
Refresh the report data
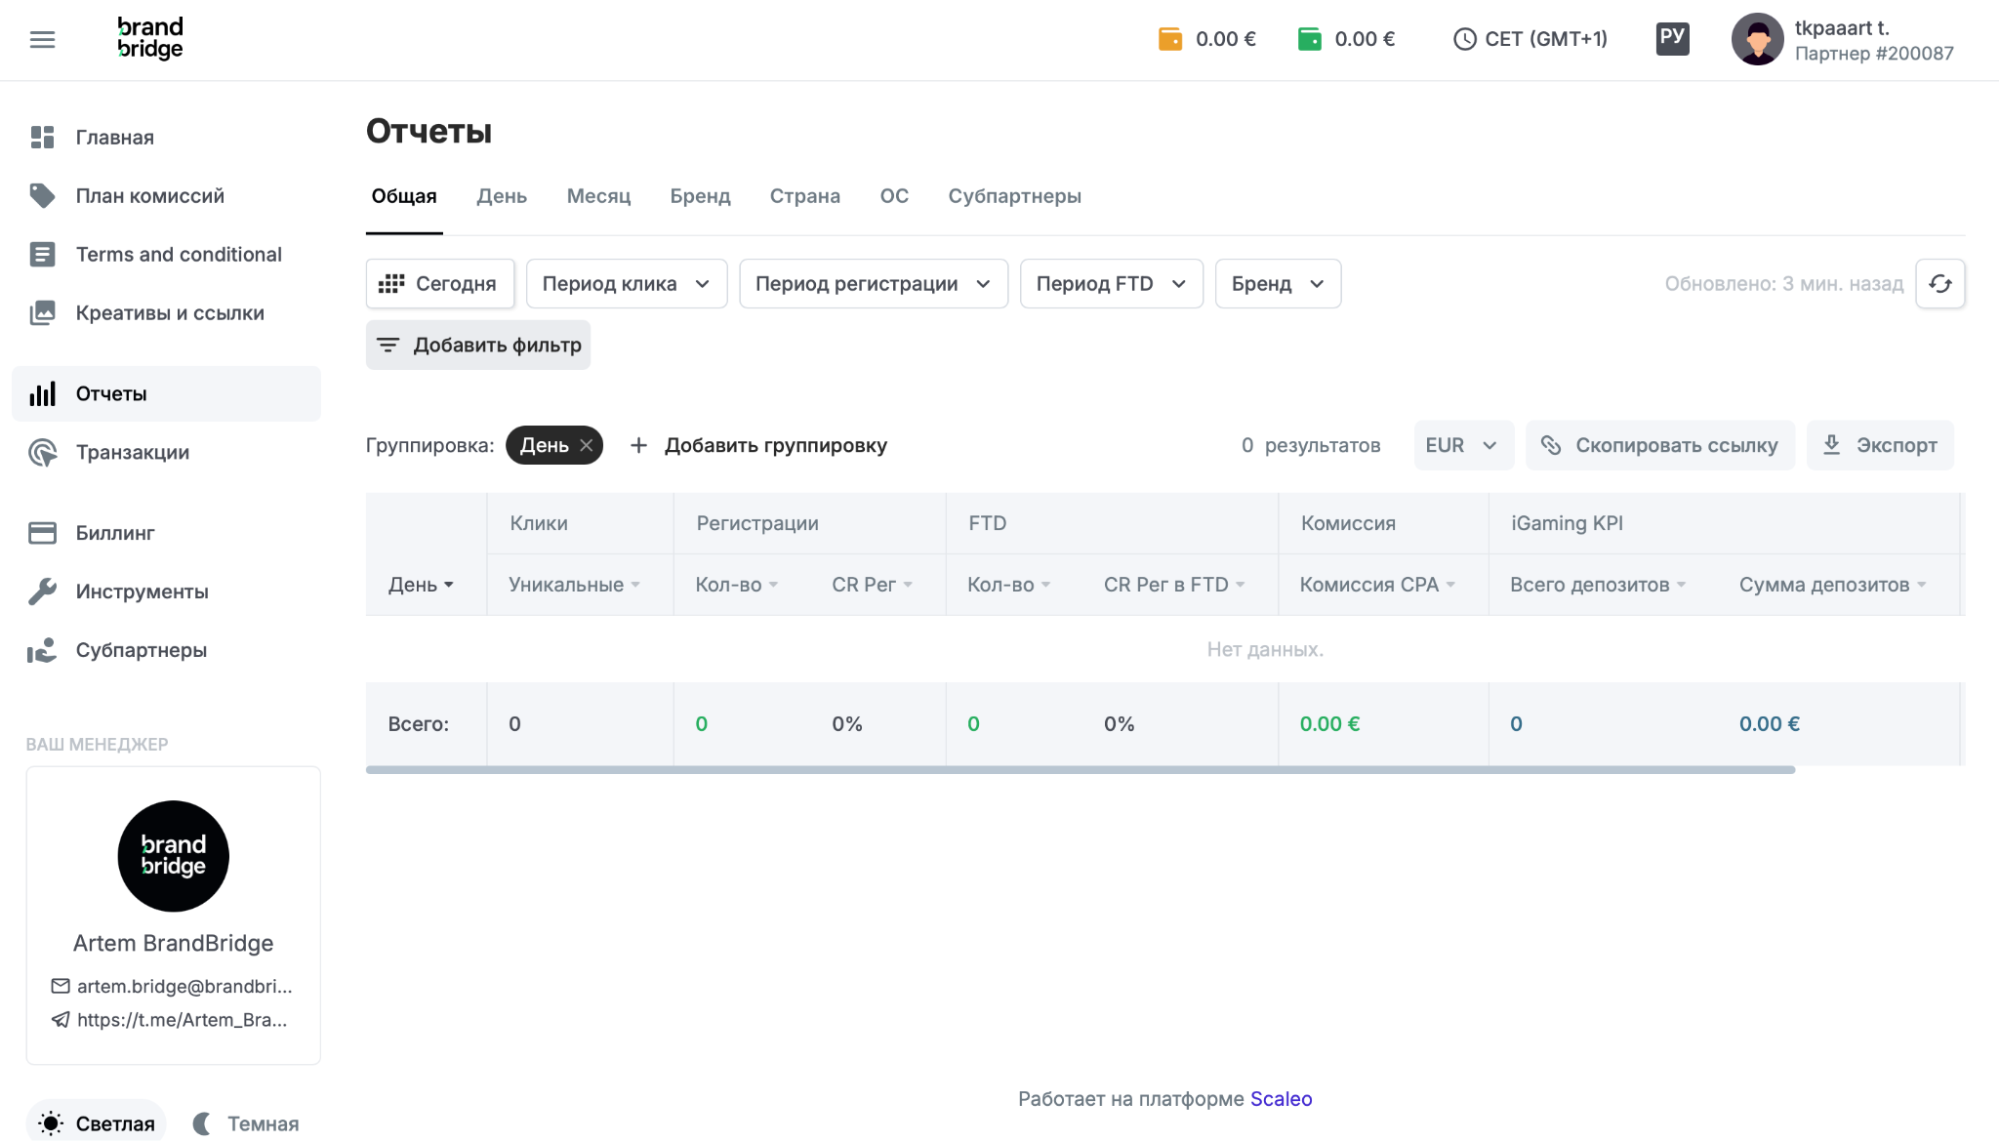point(1940,284)
